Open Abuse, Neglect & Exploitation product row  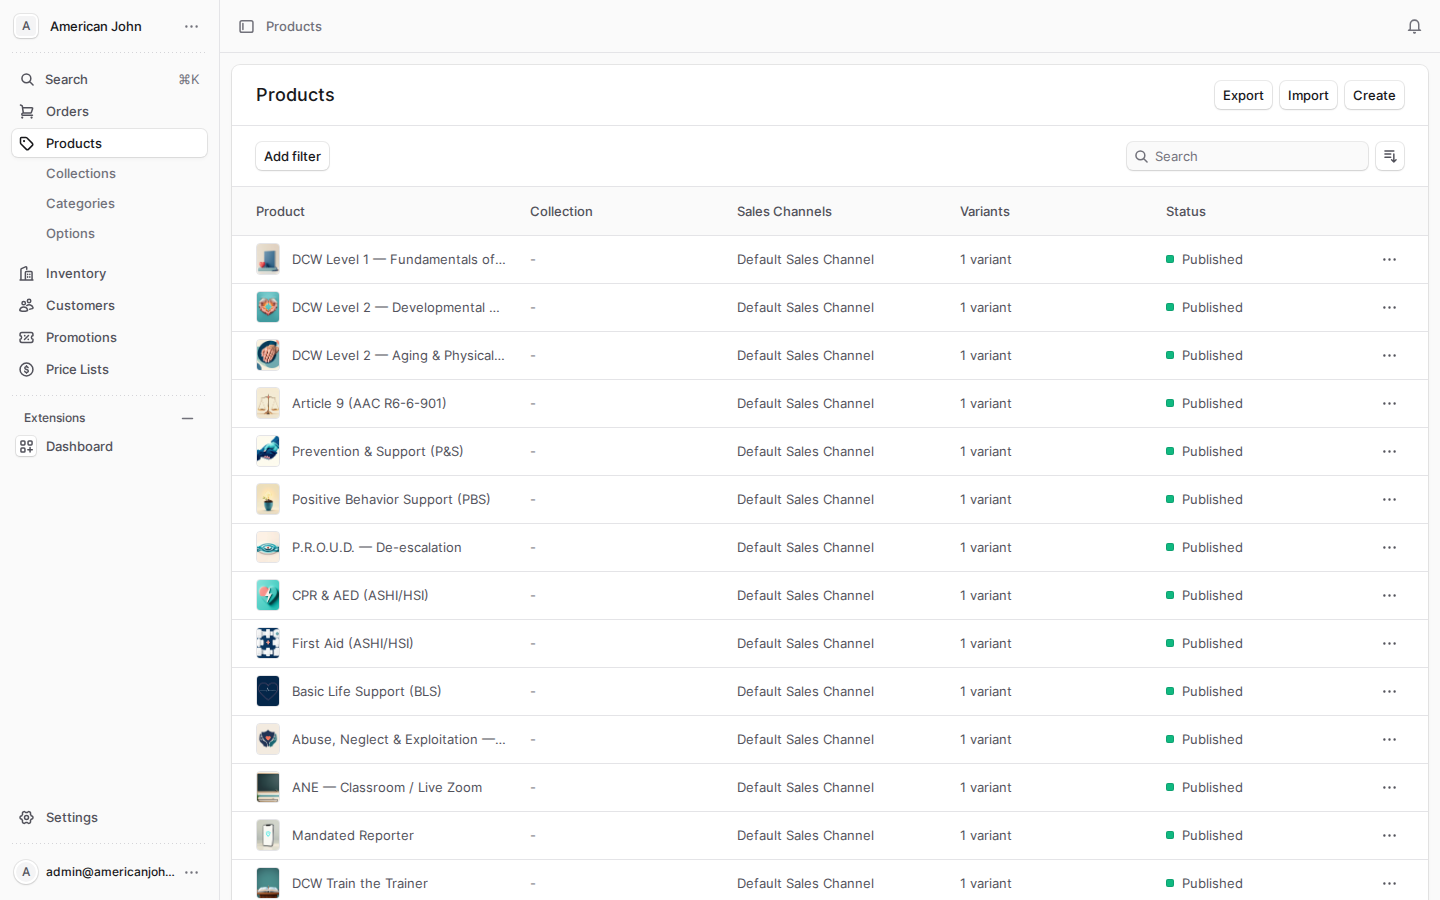[x=830, y=740]
